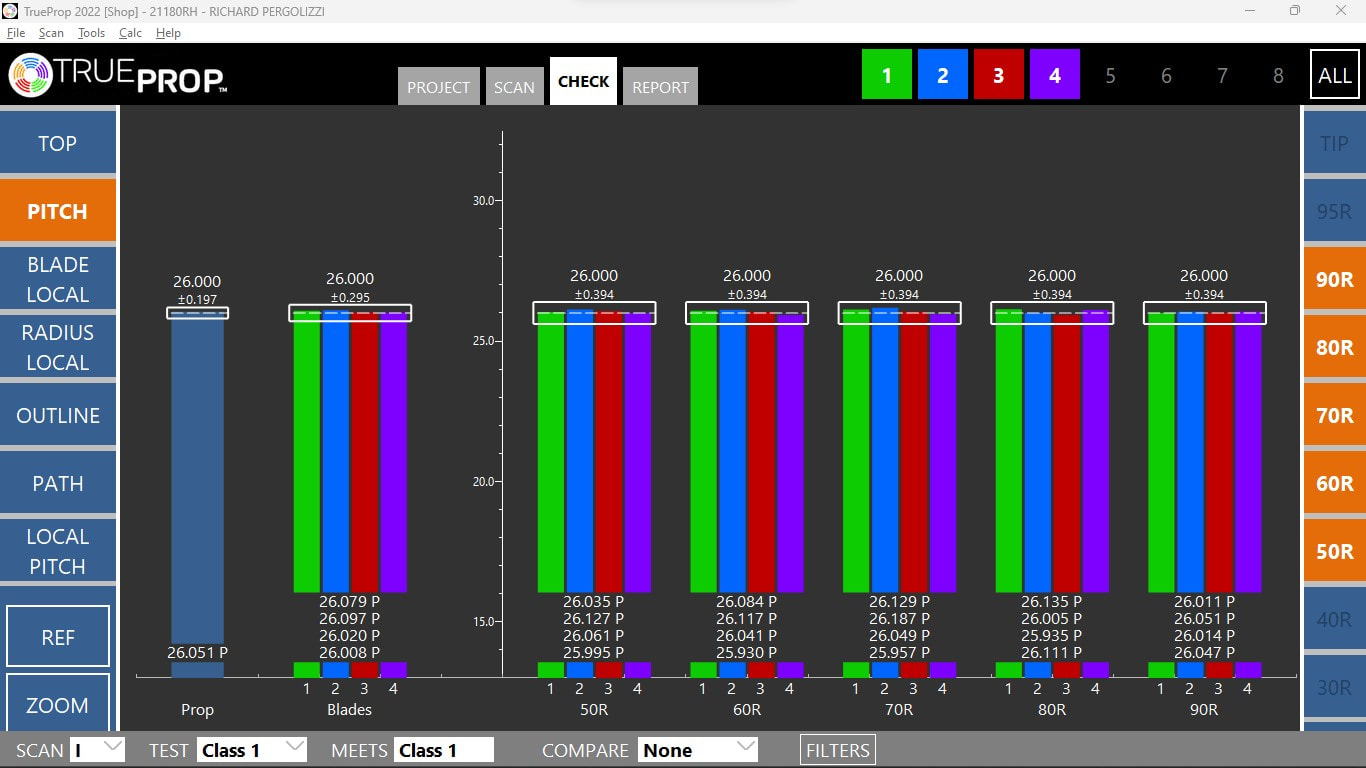Toggle blade 3 red selector
The image size is (1366, 768).
(998, 75)
